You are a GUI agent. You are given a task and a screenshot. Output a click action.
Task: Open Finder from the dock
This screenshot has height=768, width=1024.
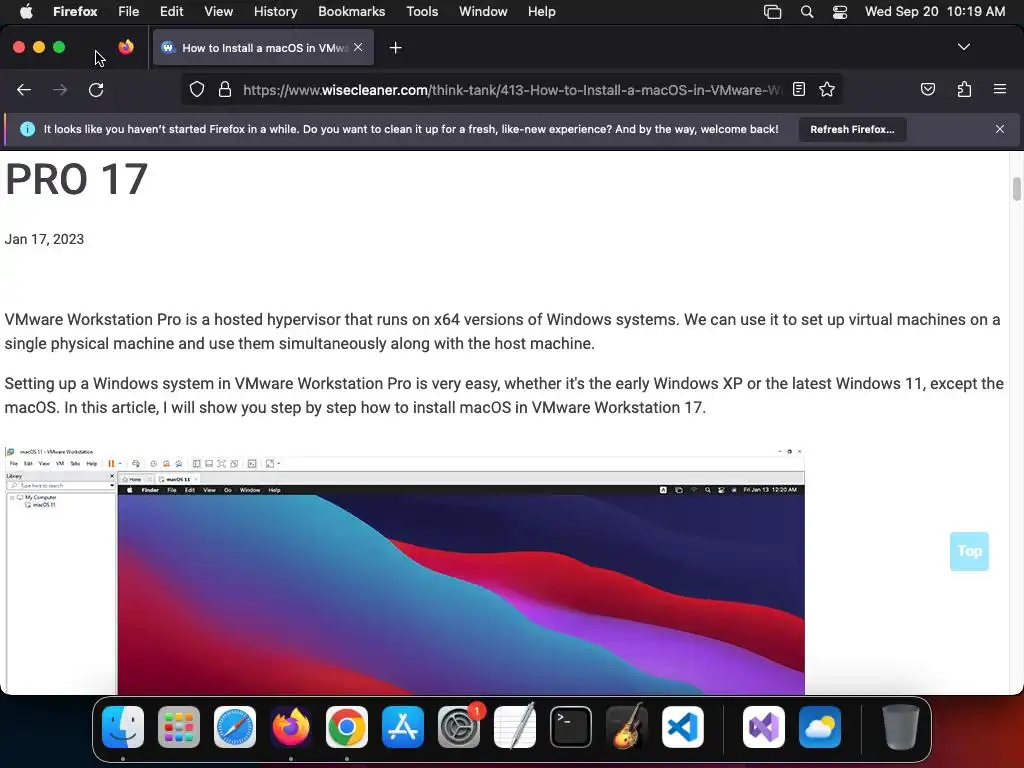123,727
